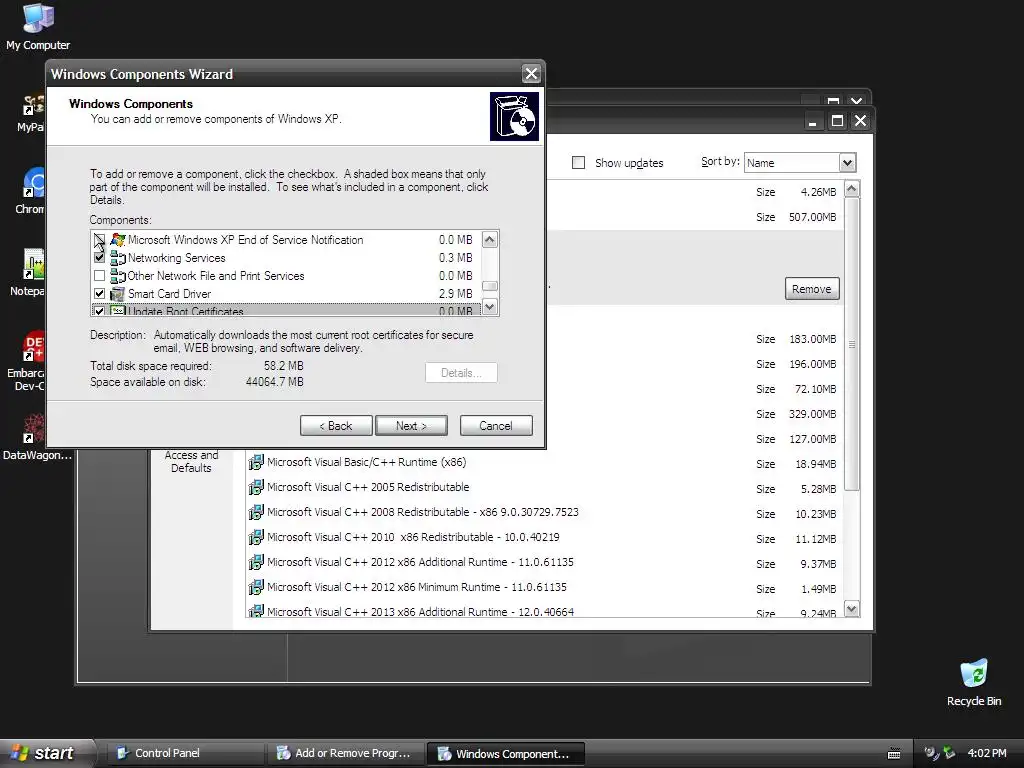Close the Windows Components Wizard window
The width and height of the screenshot is (1024, 768).
coord(532,74)
